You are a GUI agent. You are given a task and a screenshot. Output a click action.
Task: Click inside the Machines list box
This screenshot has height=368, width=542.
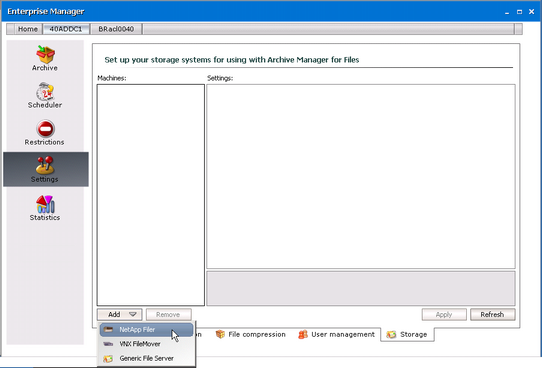(x=151, y=195)
